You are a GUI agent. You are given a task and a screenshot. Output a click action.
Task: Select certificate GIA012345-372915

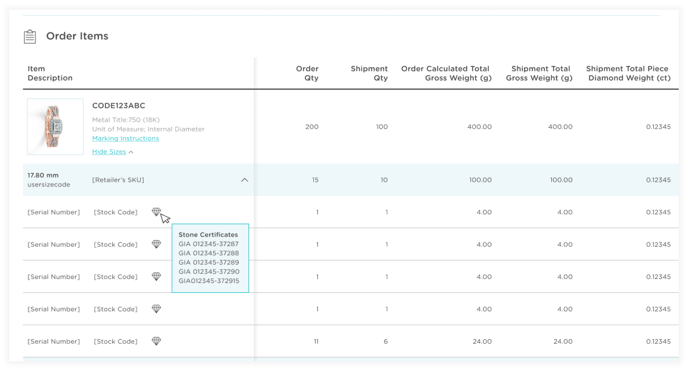209,281
